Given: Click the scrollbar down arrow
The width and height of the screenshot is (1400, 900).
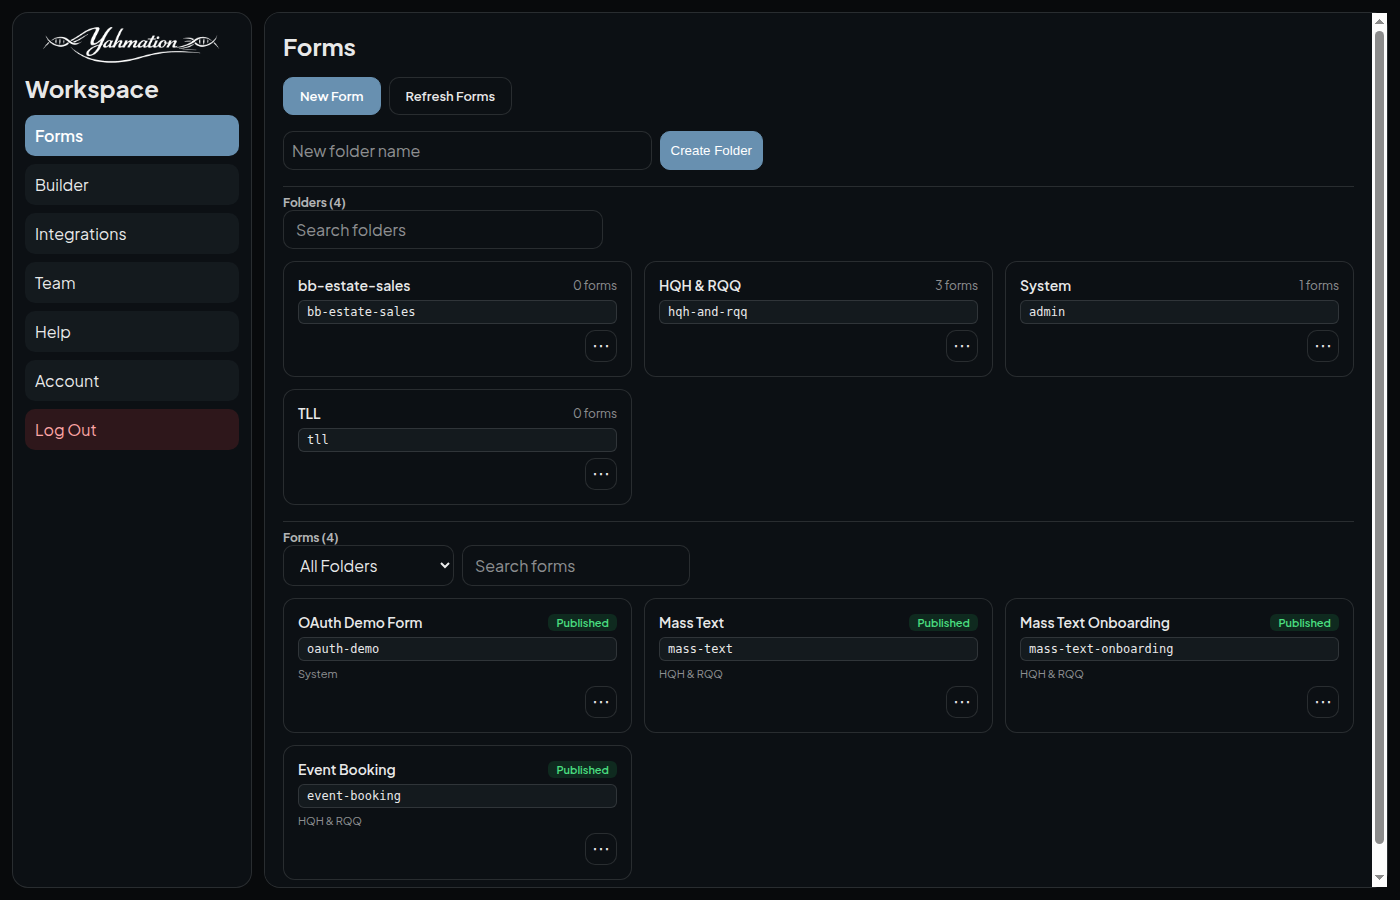Looking at the screenshot, I should 1379,878.
